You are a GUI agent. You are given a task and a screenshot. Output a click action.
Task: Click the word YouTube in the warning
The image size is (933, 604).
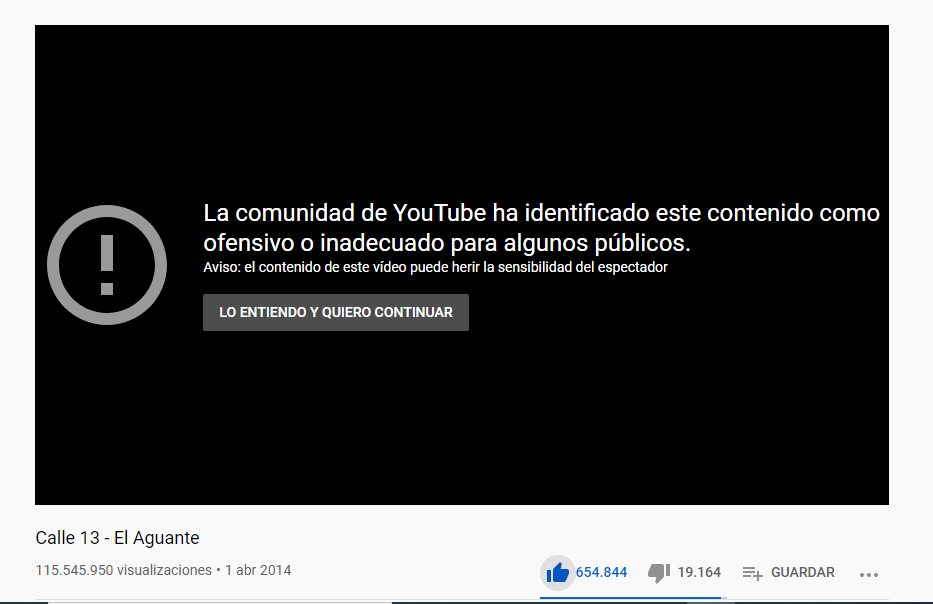[x=439, y=213]
